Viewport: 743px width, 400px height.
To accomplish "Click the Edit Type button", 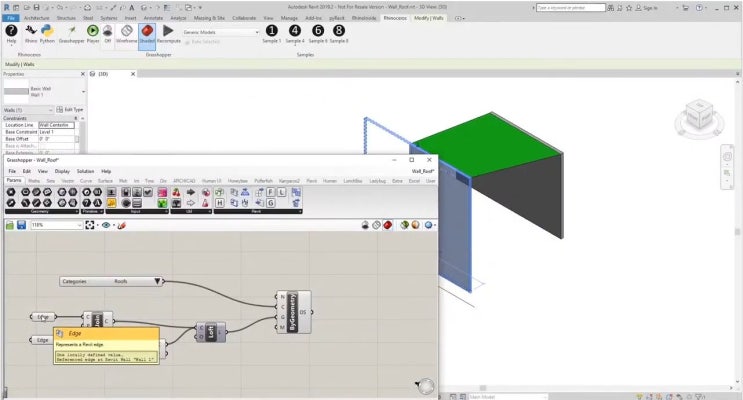I will (70, 109).
